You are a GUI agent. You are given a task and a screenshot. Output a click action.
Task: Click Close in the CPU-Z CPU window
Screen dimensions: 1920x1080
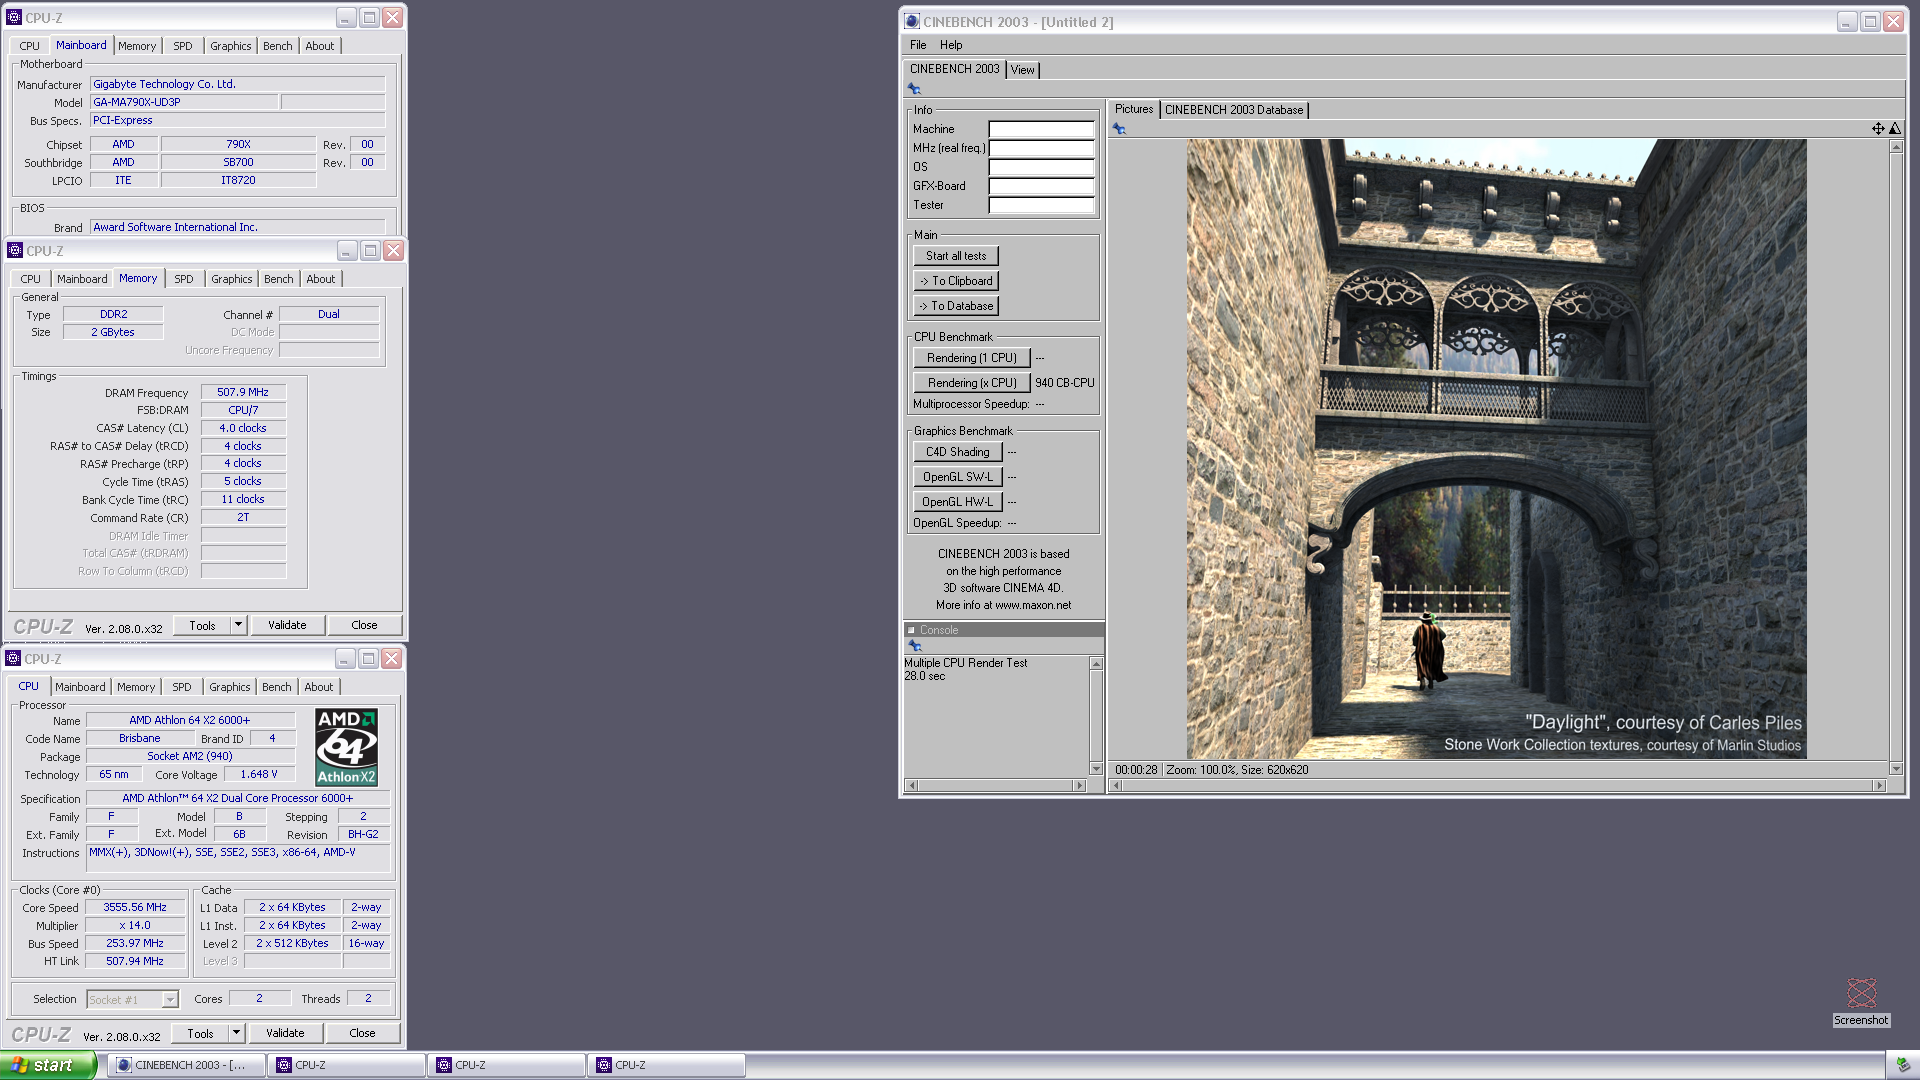point(362,1033)
